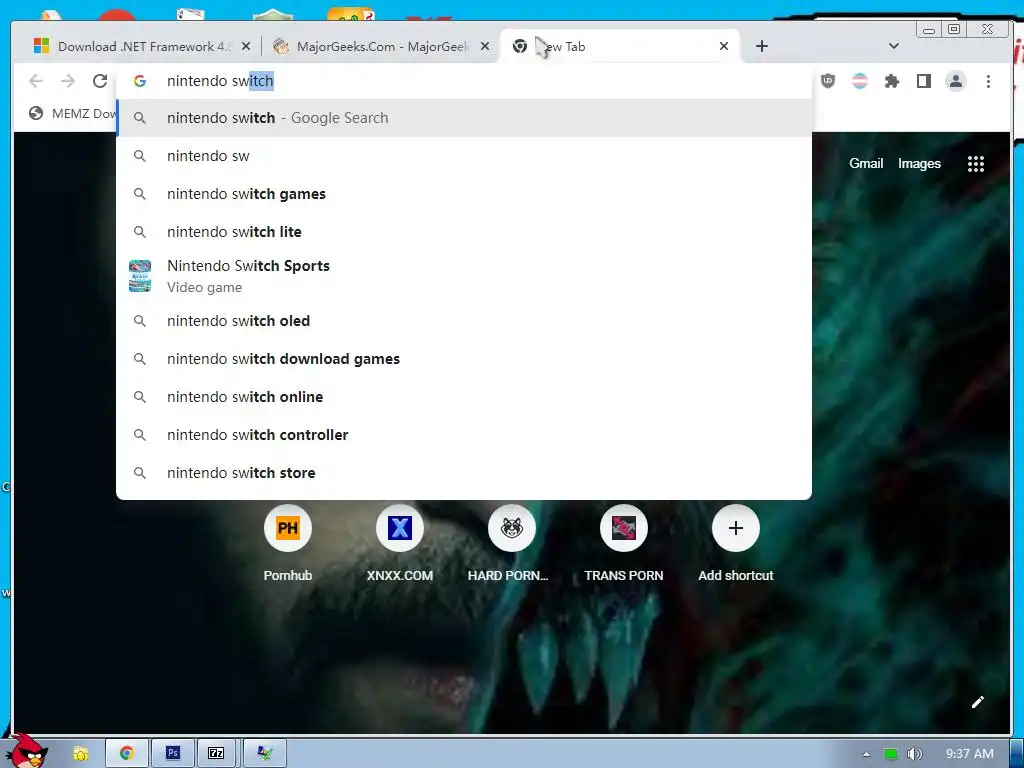
Task: Pick the Nintendo Switch Sports video game suggestion
Action: [464, 276]
